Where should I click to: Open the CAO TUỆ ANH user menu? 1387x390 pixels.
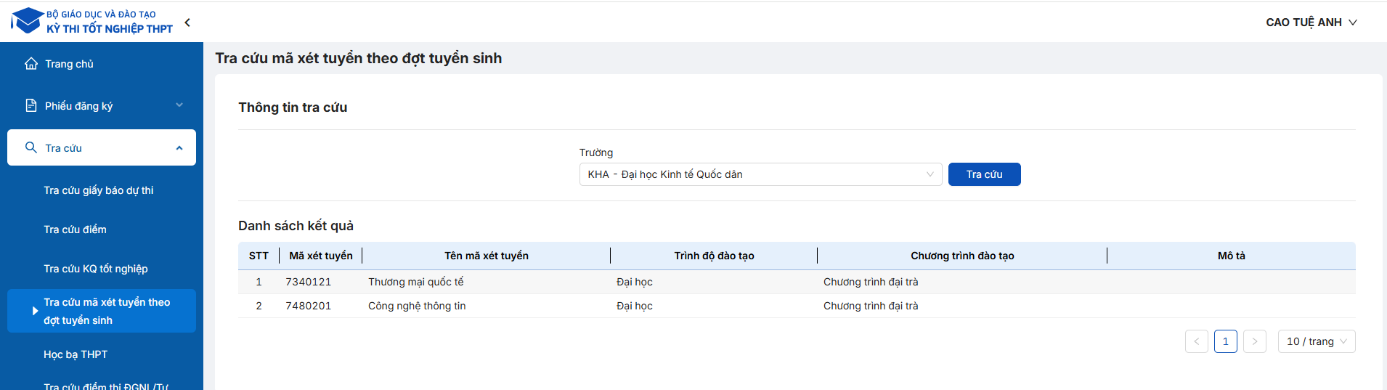coord(1312,22)
